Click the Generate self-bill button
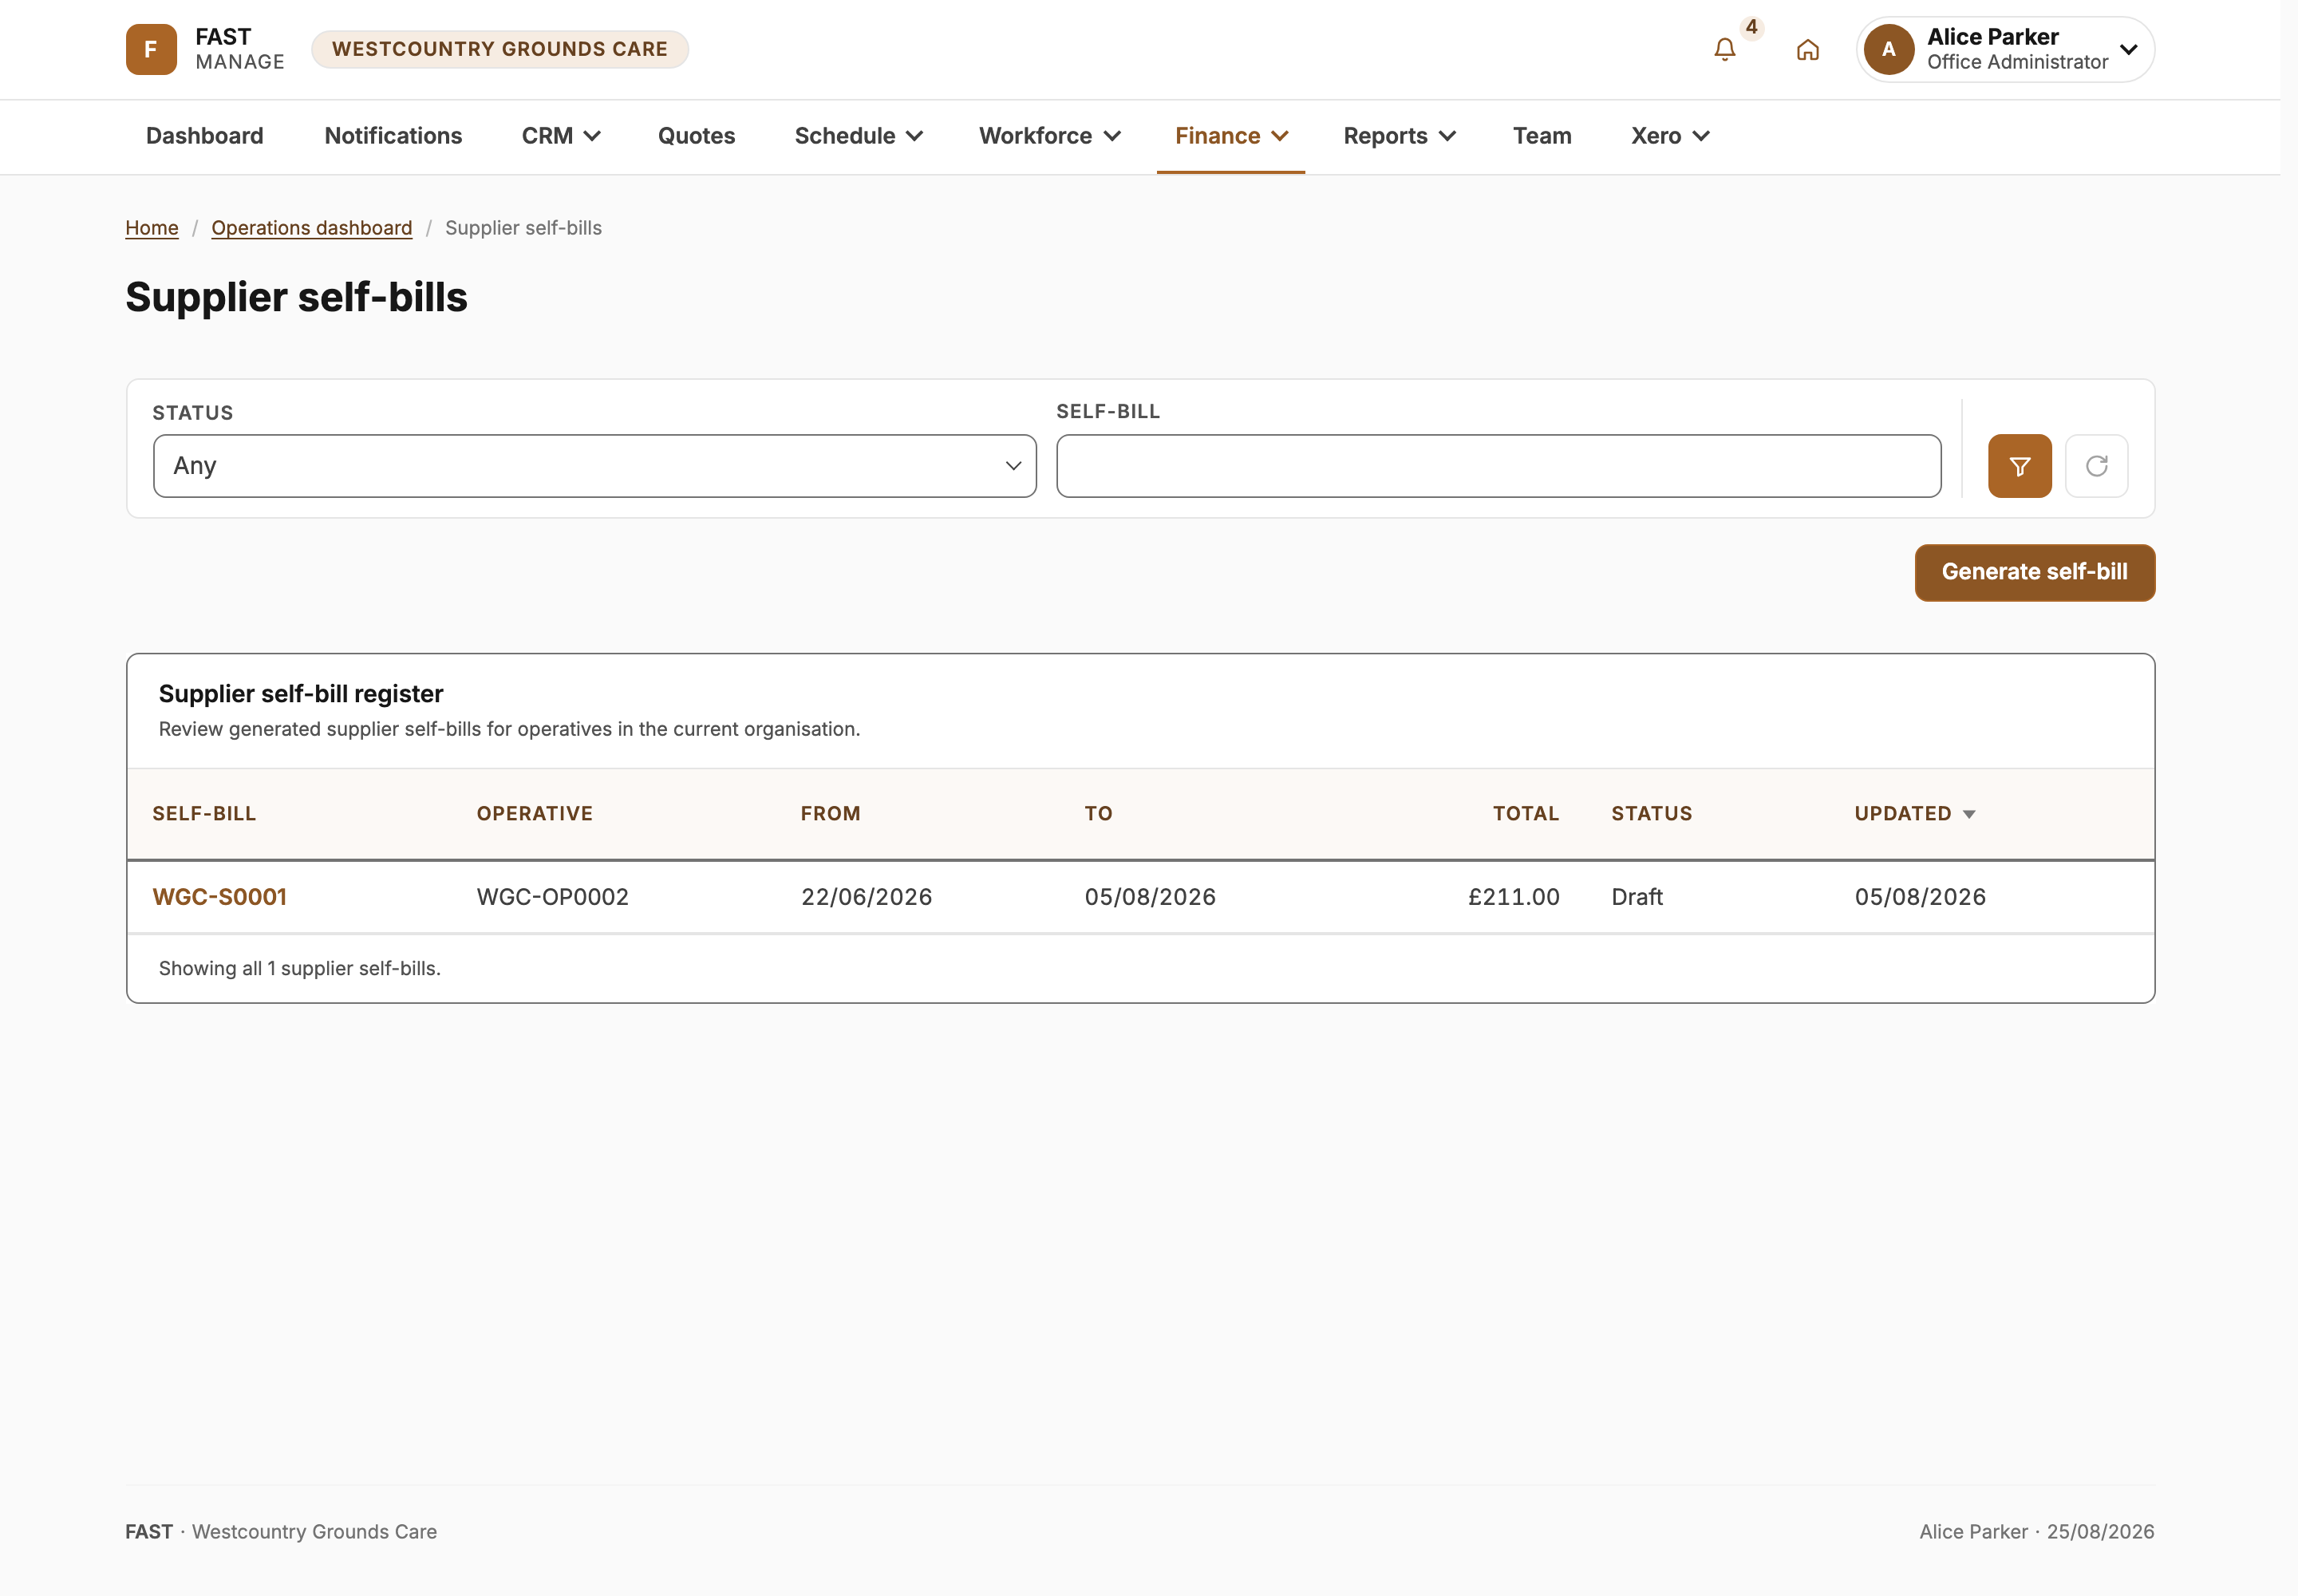 pyautogui.click(x=2034, y=572)
